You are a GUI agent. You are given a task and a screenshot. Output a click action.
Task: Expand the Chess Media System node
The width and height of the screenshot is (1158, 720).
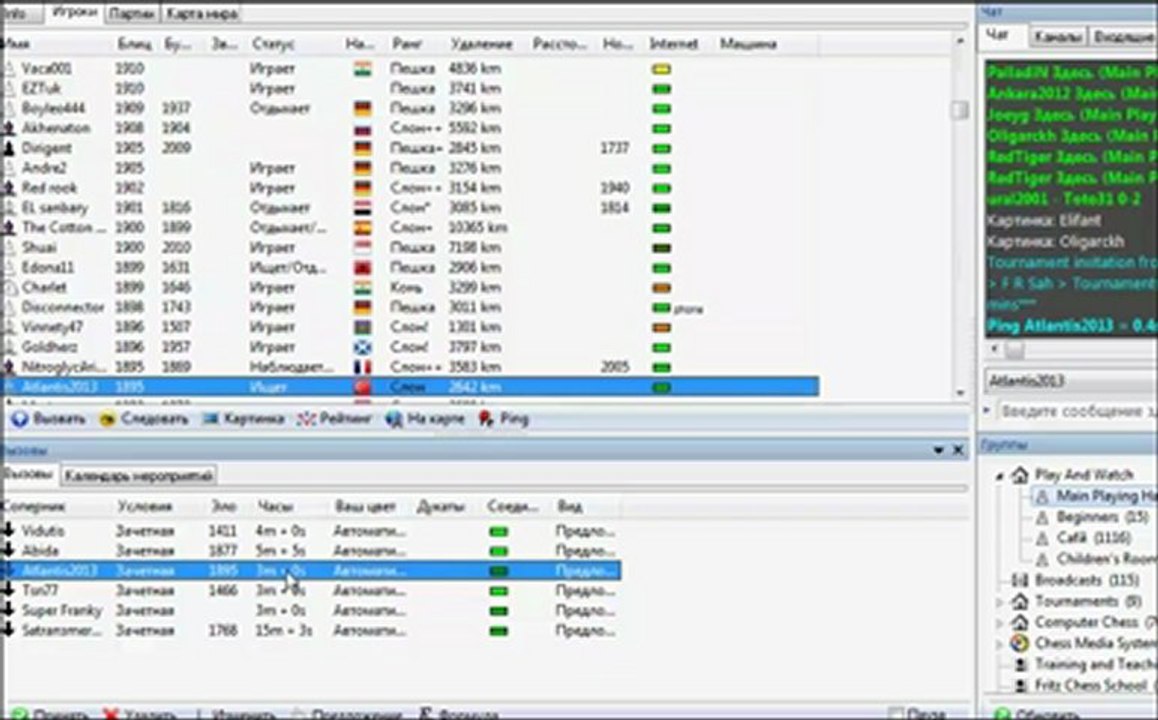tap(999, 644)
